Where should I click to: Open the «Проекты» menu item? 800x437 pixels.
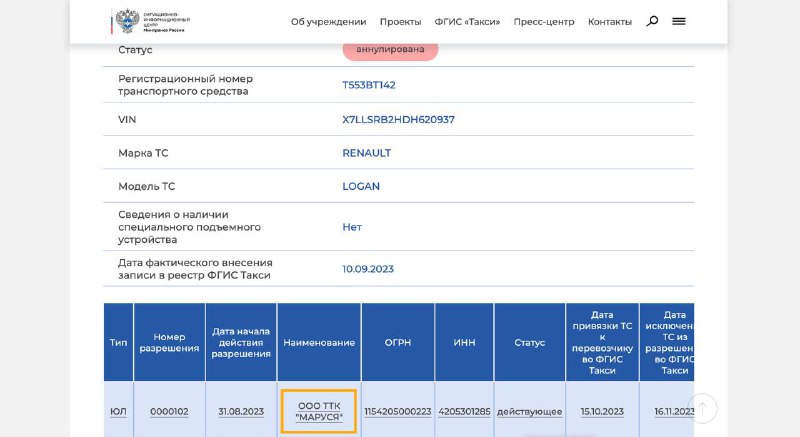401,22
